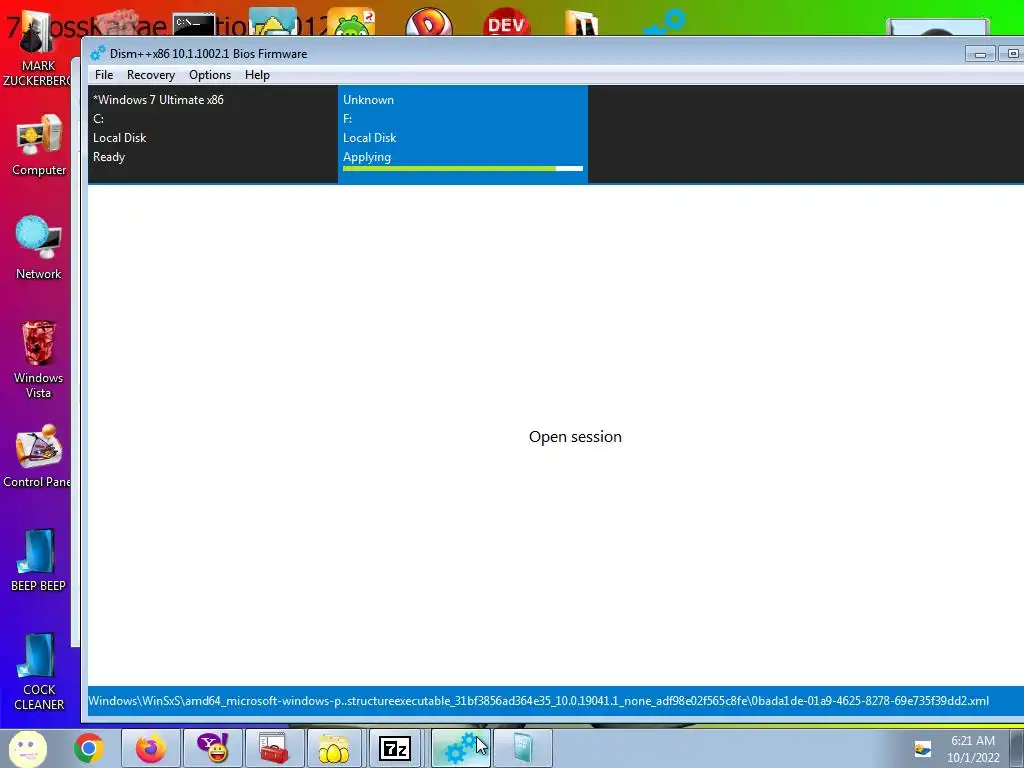The width and height of the screenshot is (1024, 768).
Task: Open 7-Zip from the taskbar
Action: coord(395,748)
